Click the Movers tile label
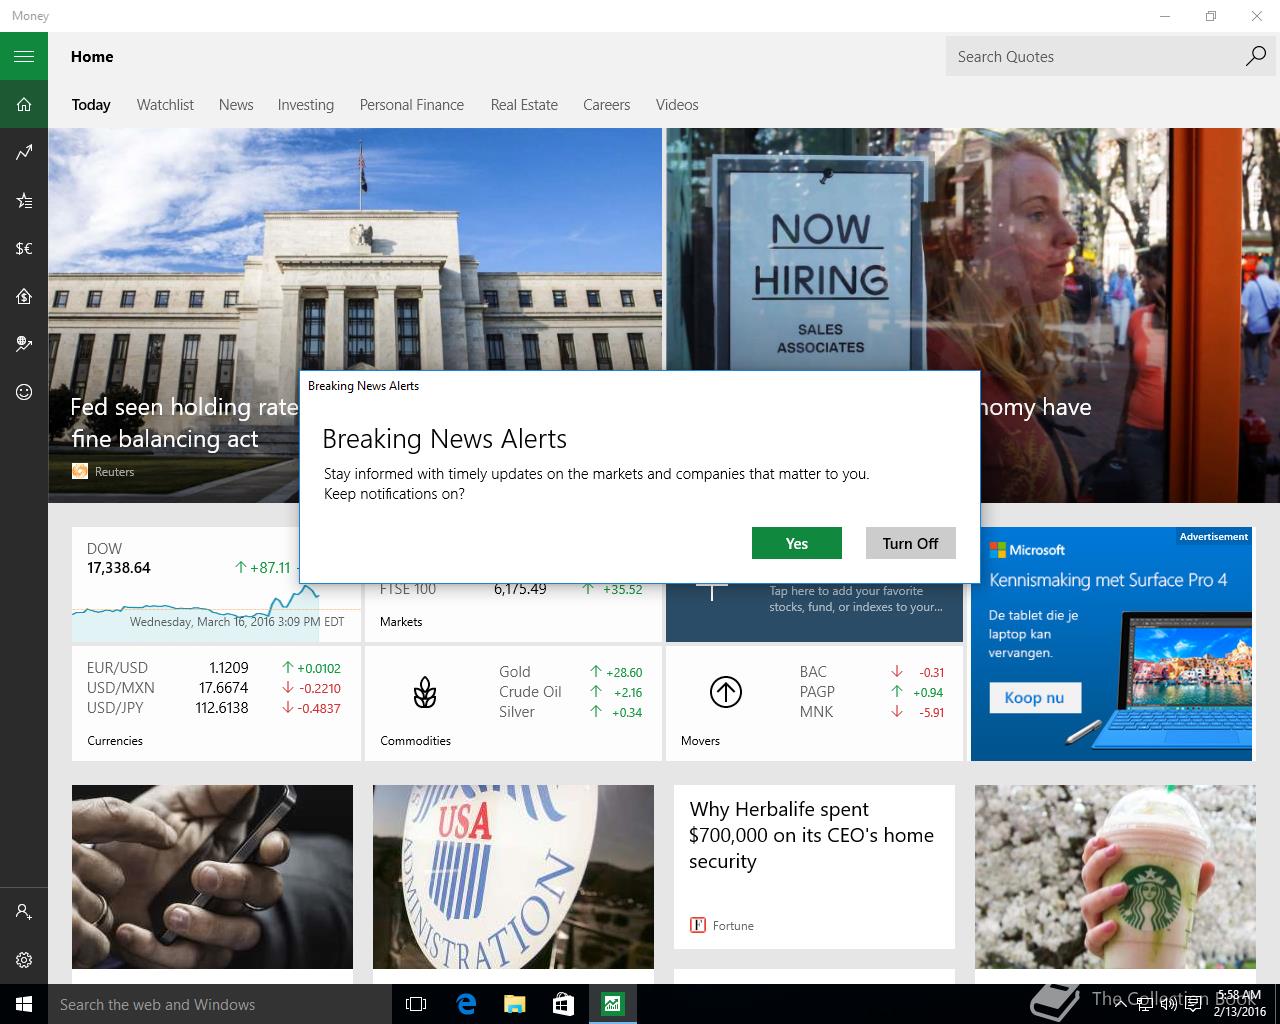This screenshot has width=1280, height=1024. coord(700,741)
